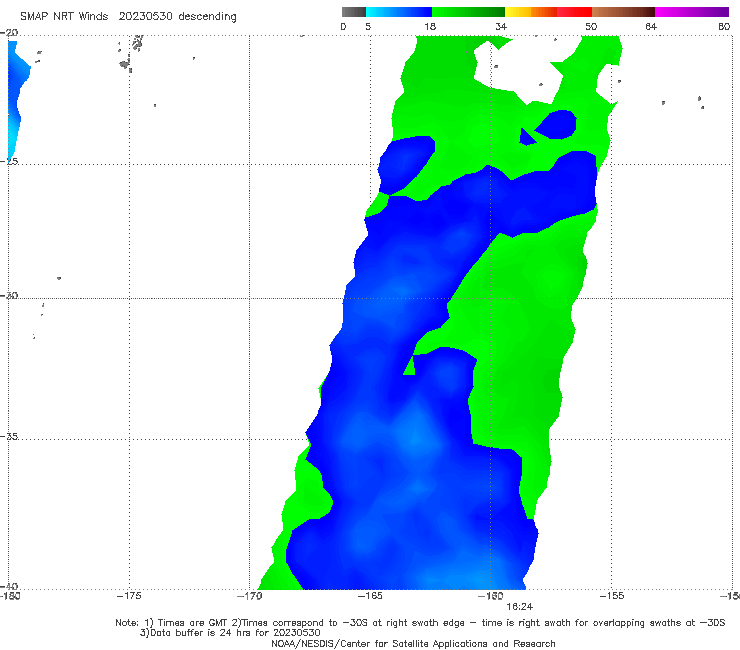The image size is (740, 650).
Task: Click the small green triangle inside the blue region
Action: pyautogui.click(x=410, y=367)
